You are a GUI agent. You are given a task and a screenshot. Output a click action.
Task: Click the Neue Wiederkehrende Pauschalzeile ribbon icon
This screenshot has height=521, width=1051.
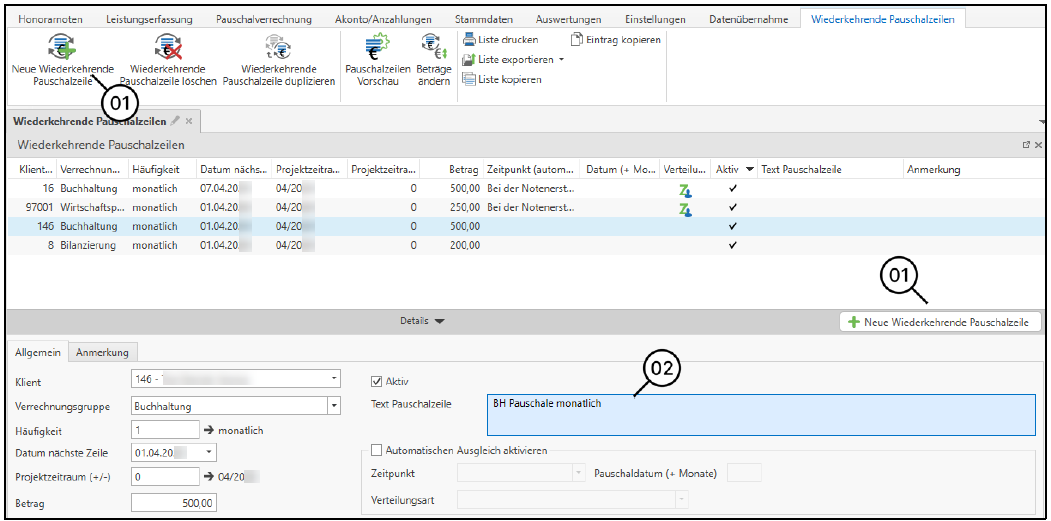point(62,47)
